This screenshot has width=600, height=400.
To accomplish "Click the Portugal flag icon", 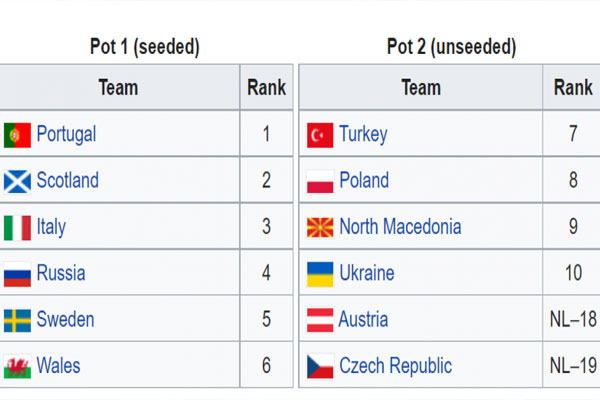I will (17, 135).
